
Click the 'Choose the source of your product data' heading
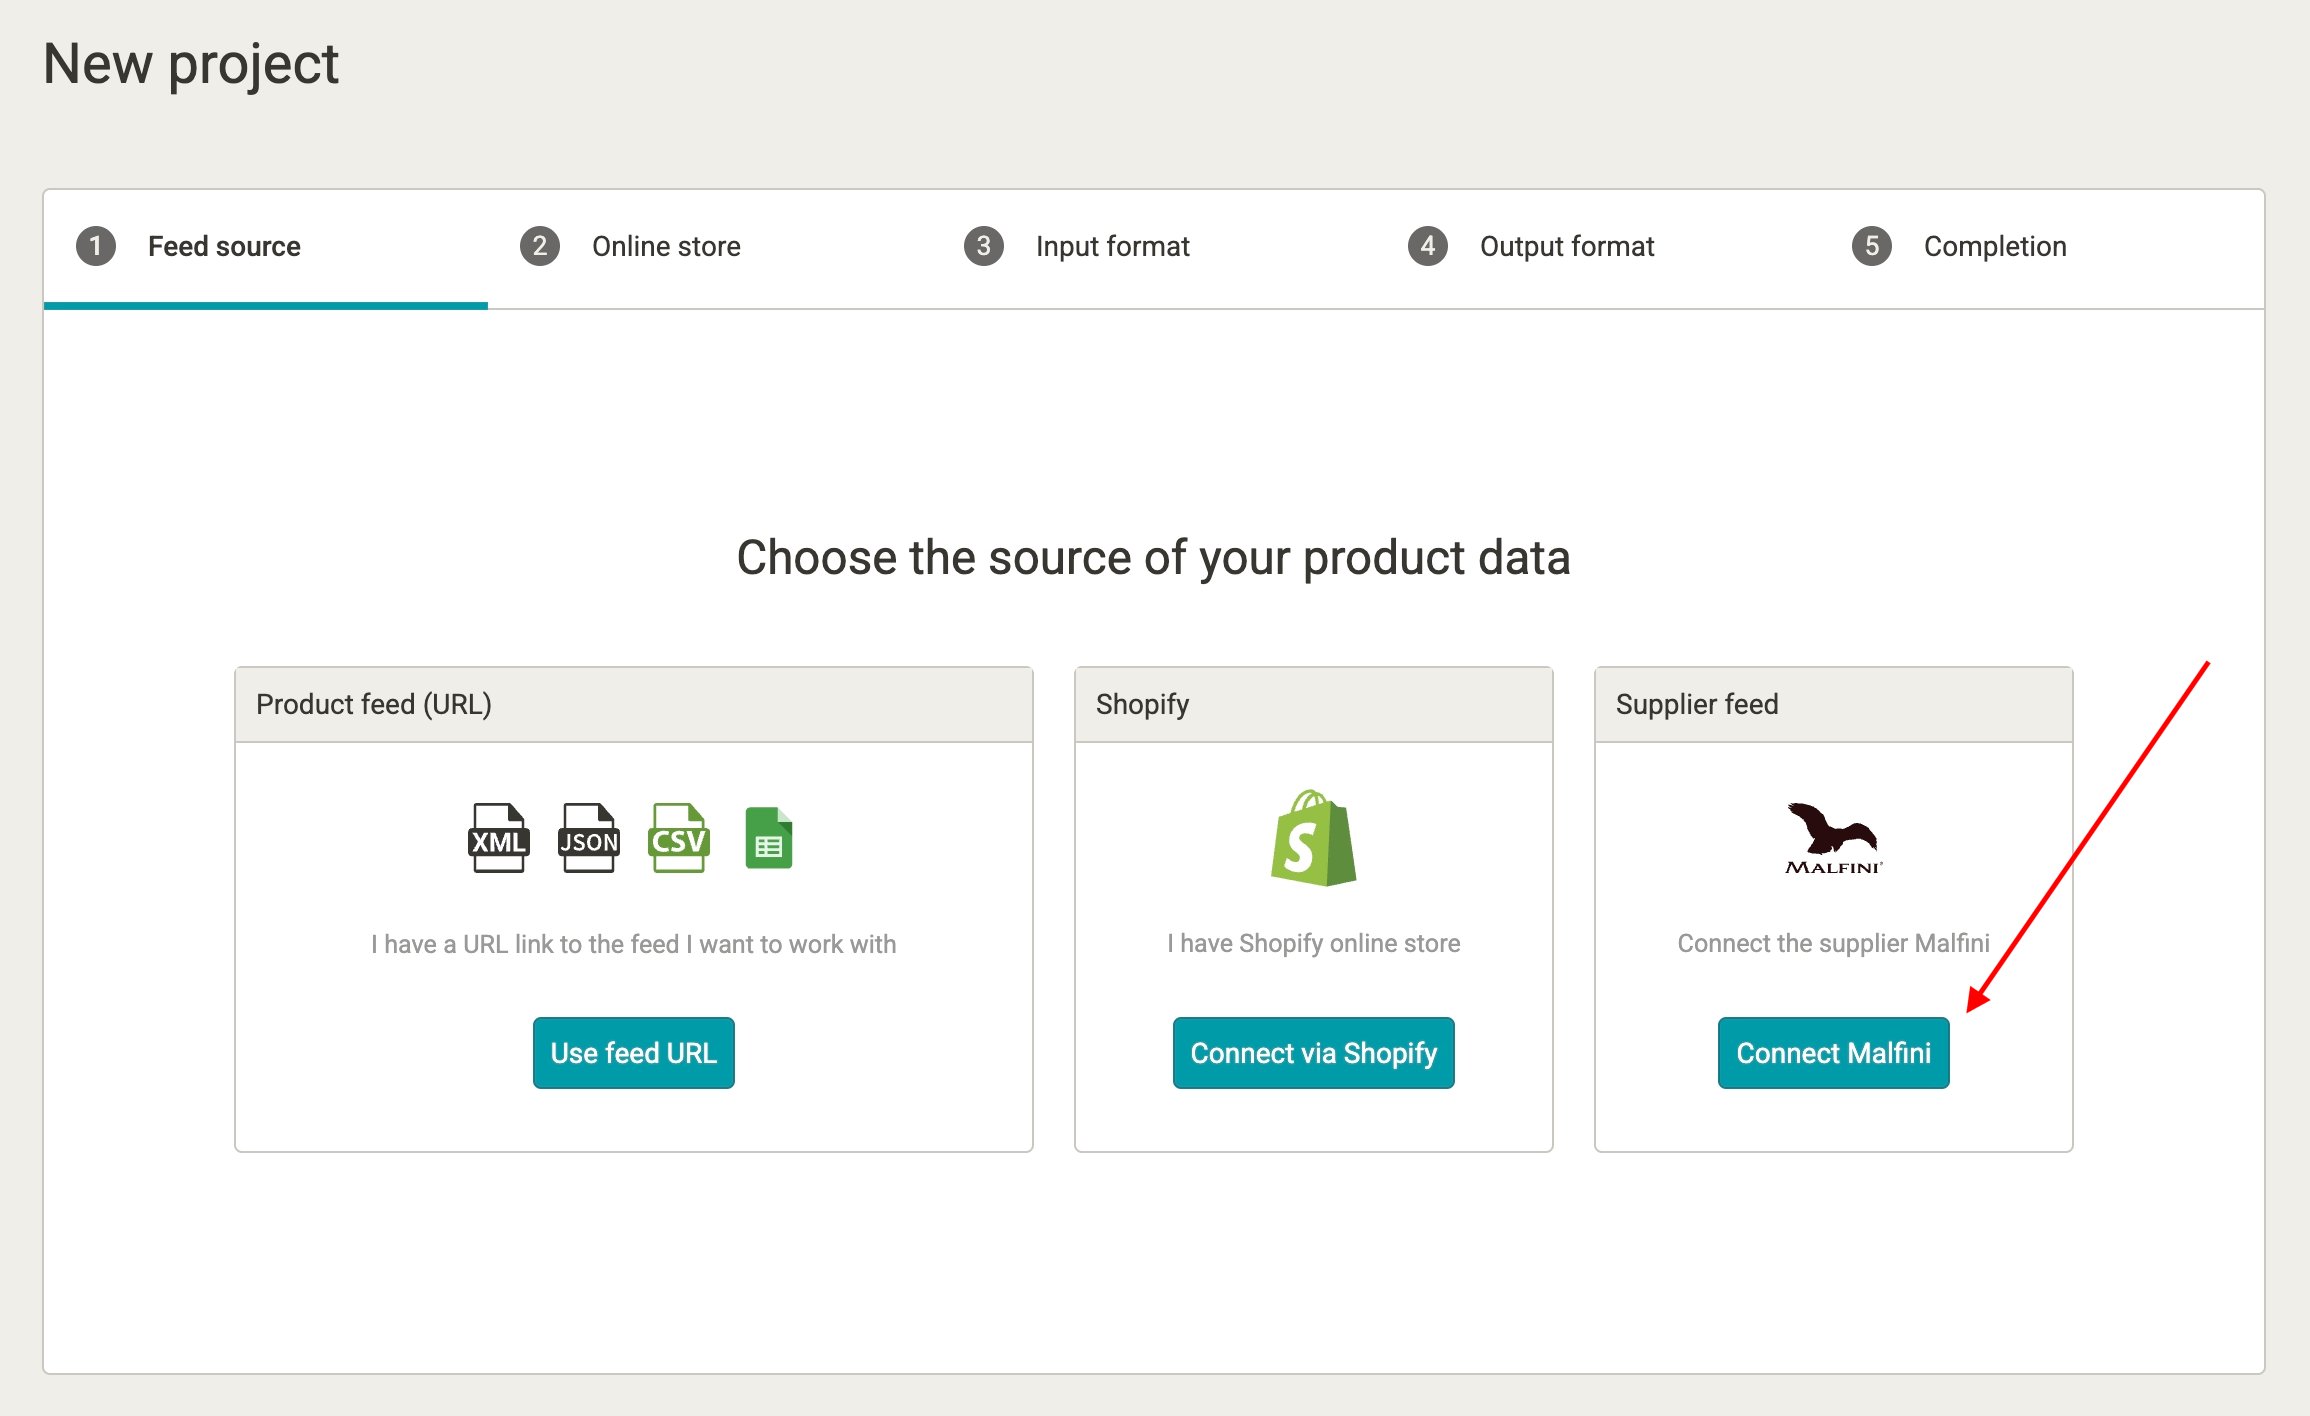click(x=1154, y=558)
